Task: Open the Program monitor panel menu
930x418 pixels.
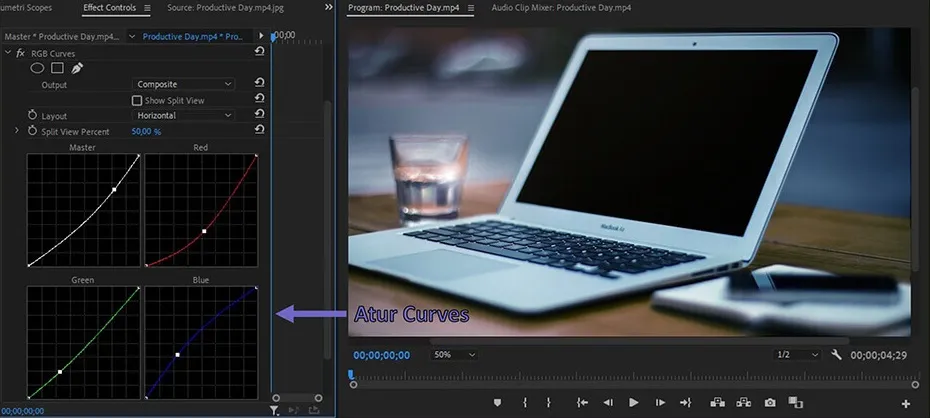Action: pyautogui.click(x=471, y=8)
